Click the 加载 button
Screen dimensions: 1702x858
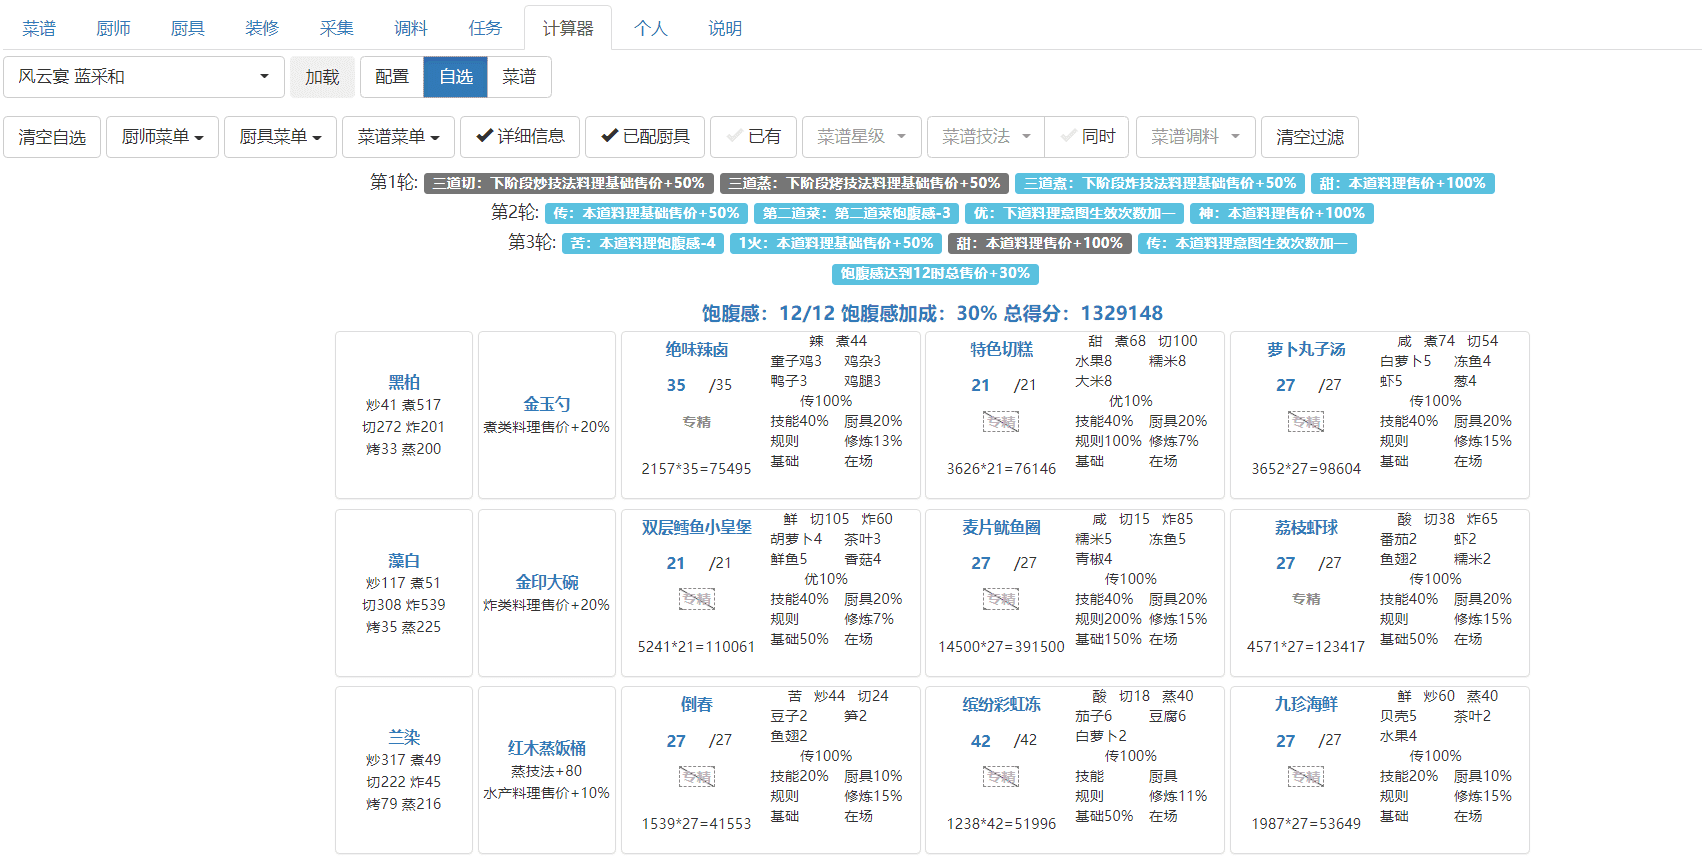[322, 77]
